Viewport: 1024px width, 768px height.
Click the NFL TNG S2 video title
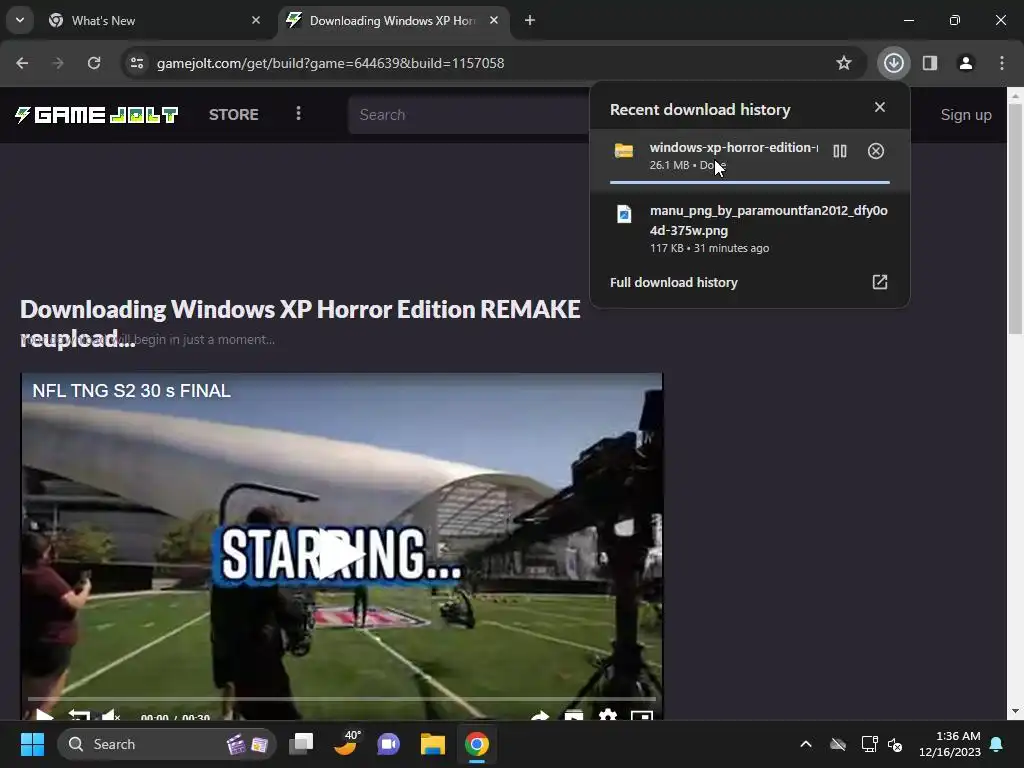point(132,391)
